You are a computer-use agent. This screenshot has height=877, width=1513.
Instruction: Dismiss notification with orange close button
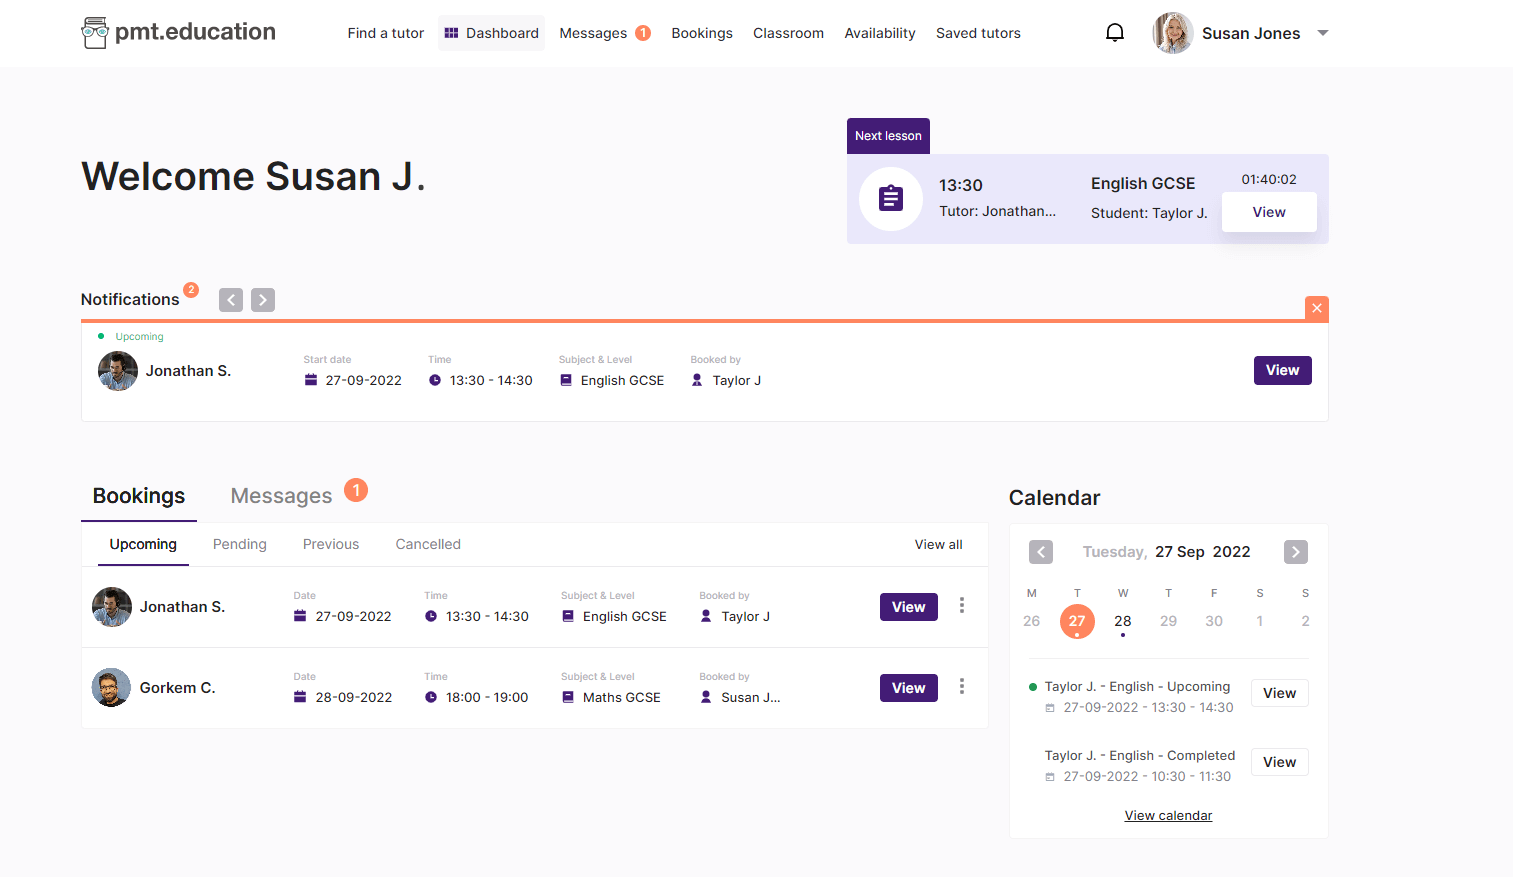1316,308
